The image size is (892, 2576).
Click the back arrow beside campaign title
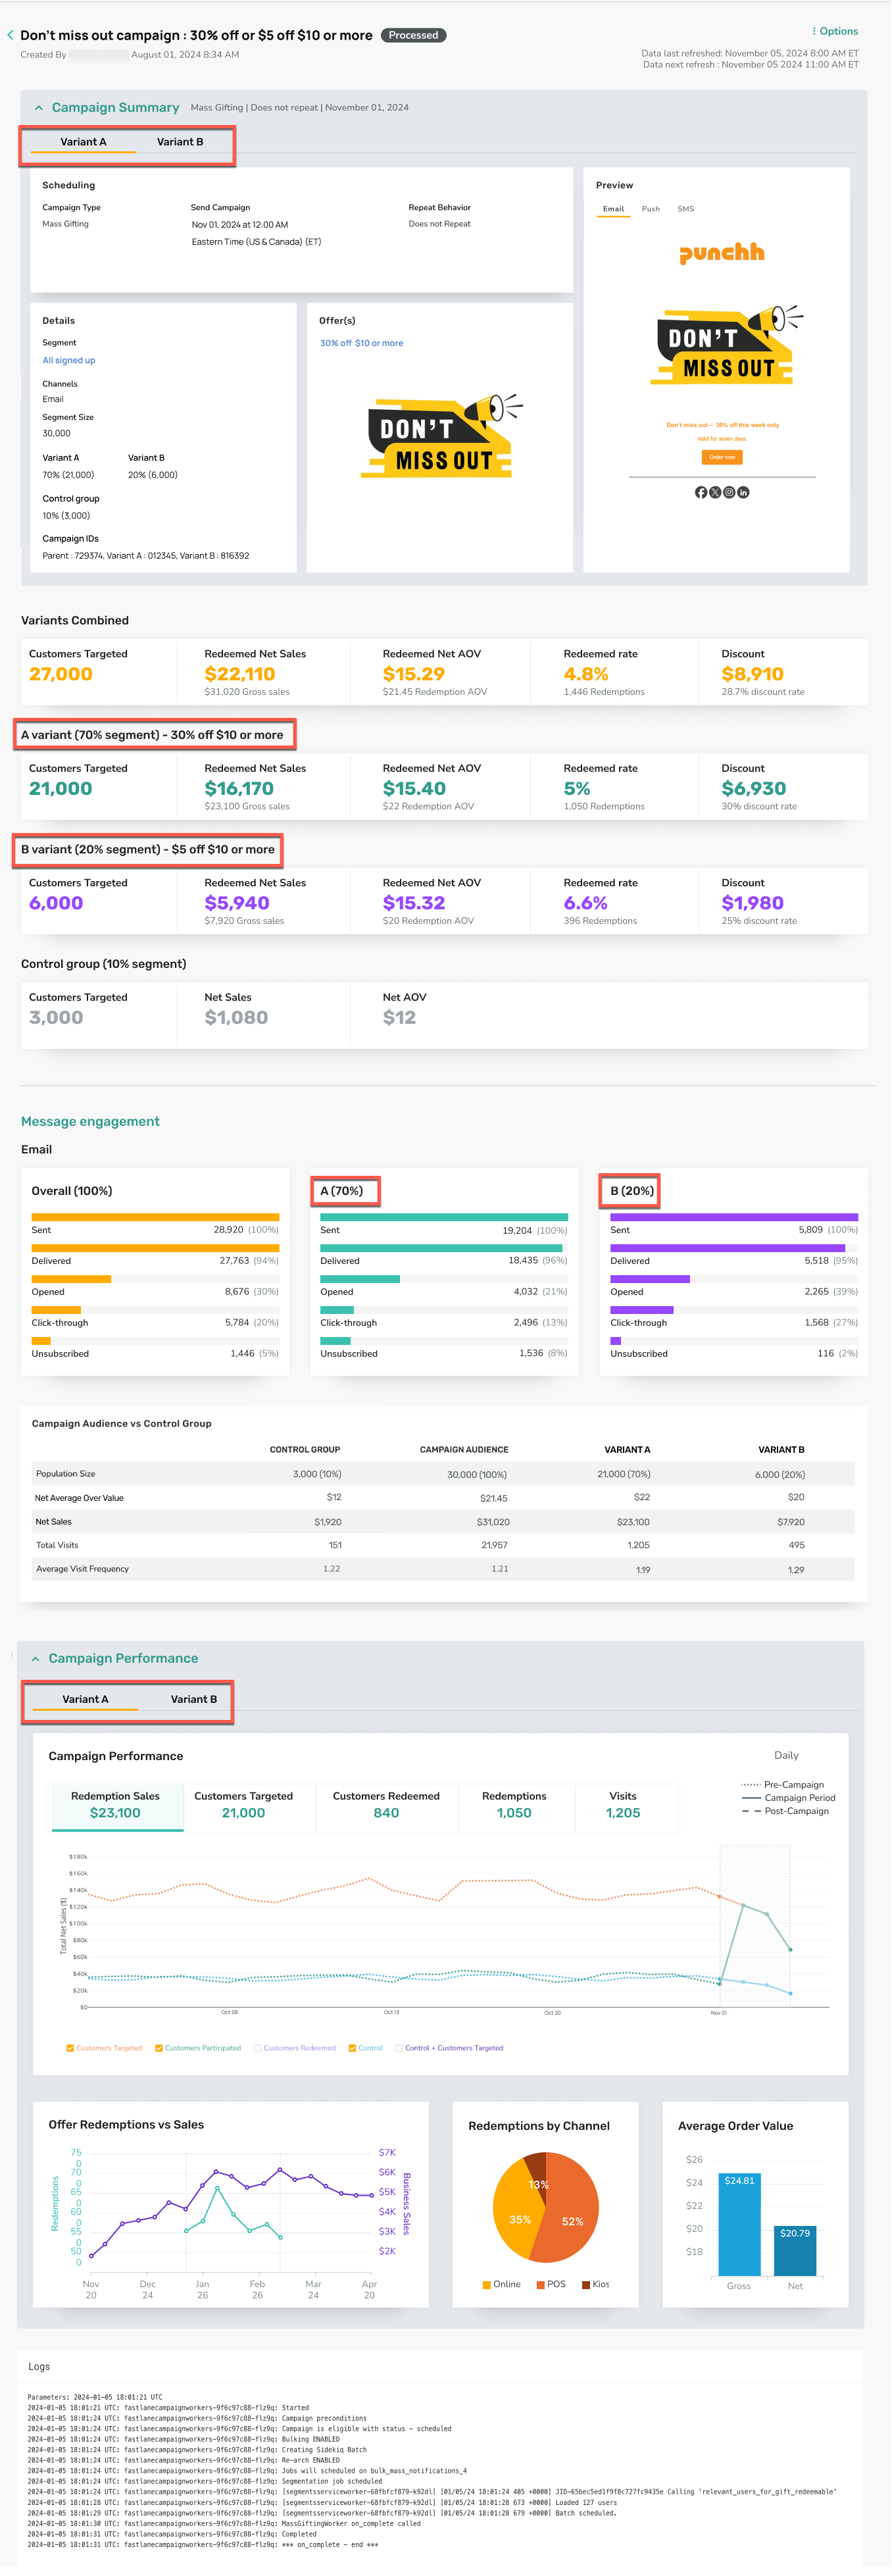(11, 35)
